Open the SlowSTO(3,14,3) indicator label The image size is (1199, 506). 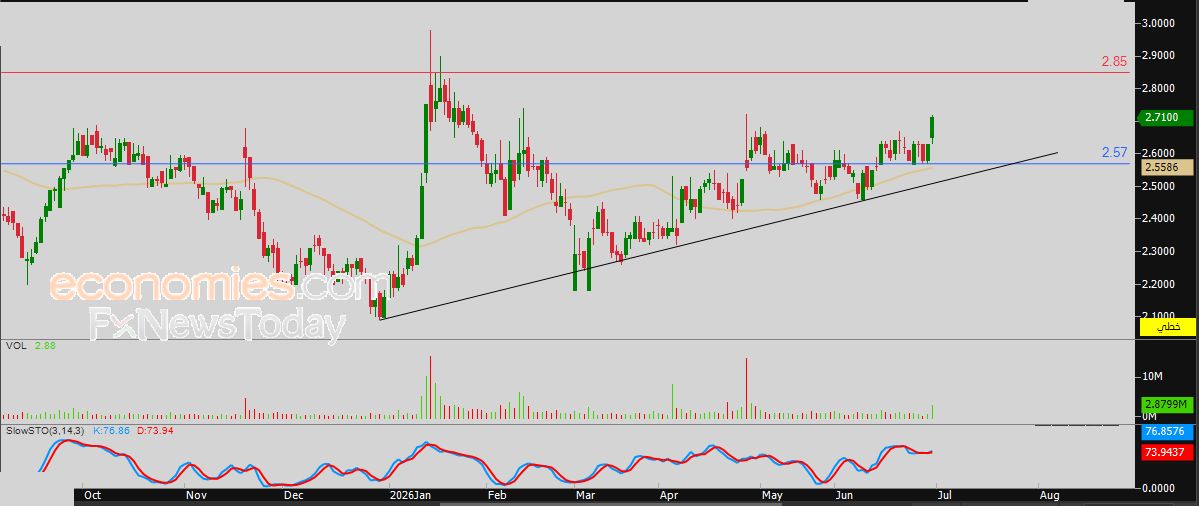tap(44, 432)
